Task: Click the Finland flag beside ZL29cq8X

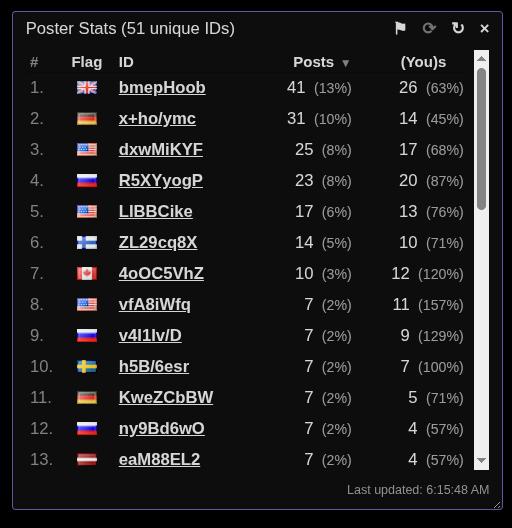Action: [87, 242]
